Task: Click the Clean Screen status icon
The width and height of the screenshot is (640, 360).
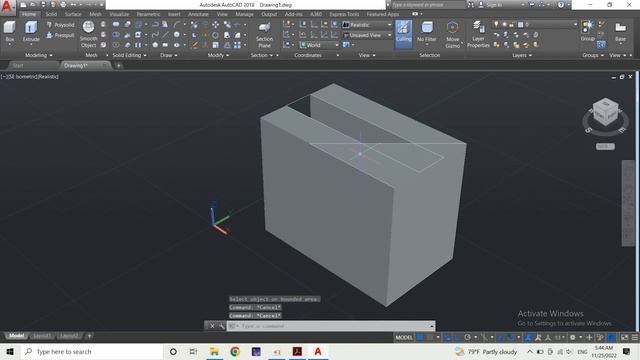Action: (624, 338)
